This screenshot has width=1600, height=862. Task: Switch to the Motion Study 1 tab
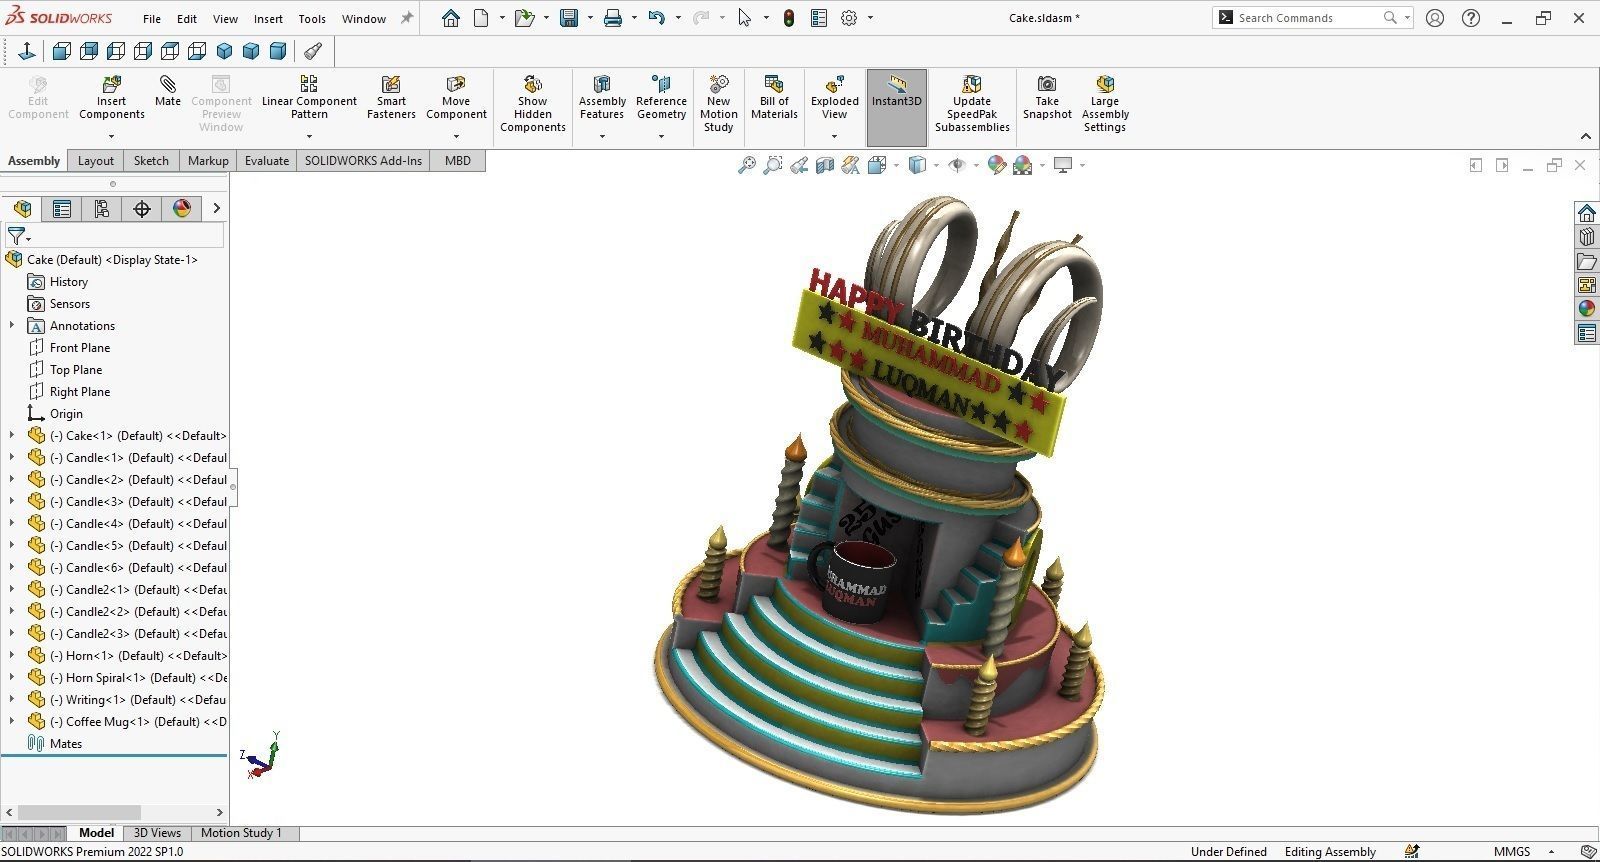[x=241, y=833]
